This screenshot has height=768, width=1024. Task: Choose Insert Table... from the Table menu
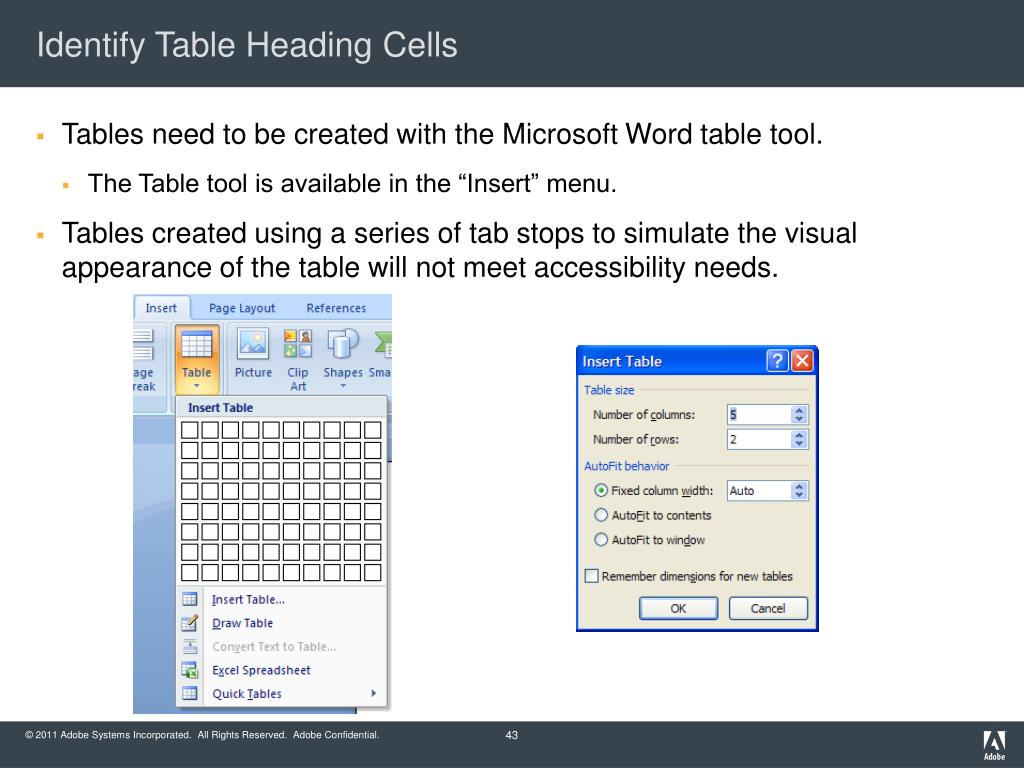pyautogui.click(x=248, y=600)
